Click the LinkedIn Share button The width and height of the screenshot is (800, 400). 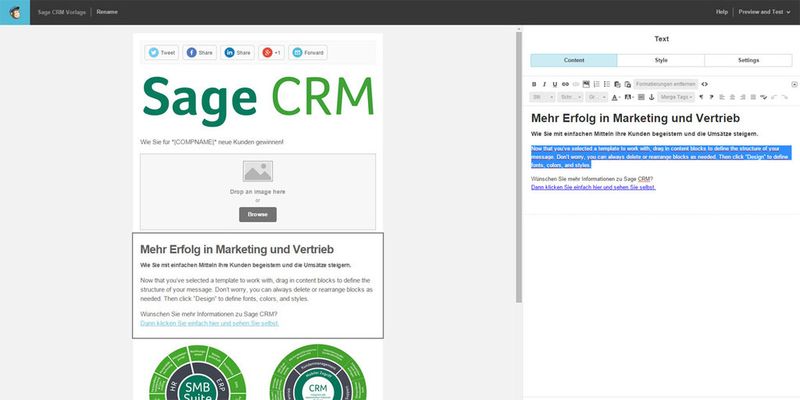pyautogui.click(x=237, y=53)
